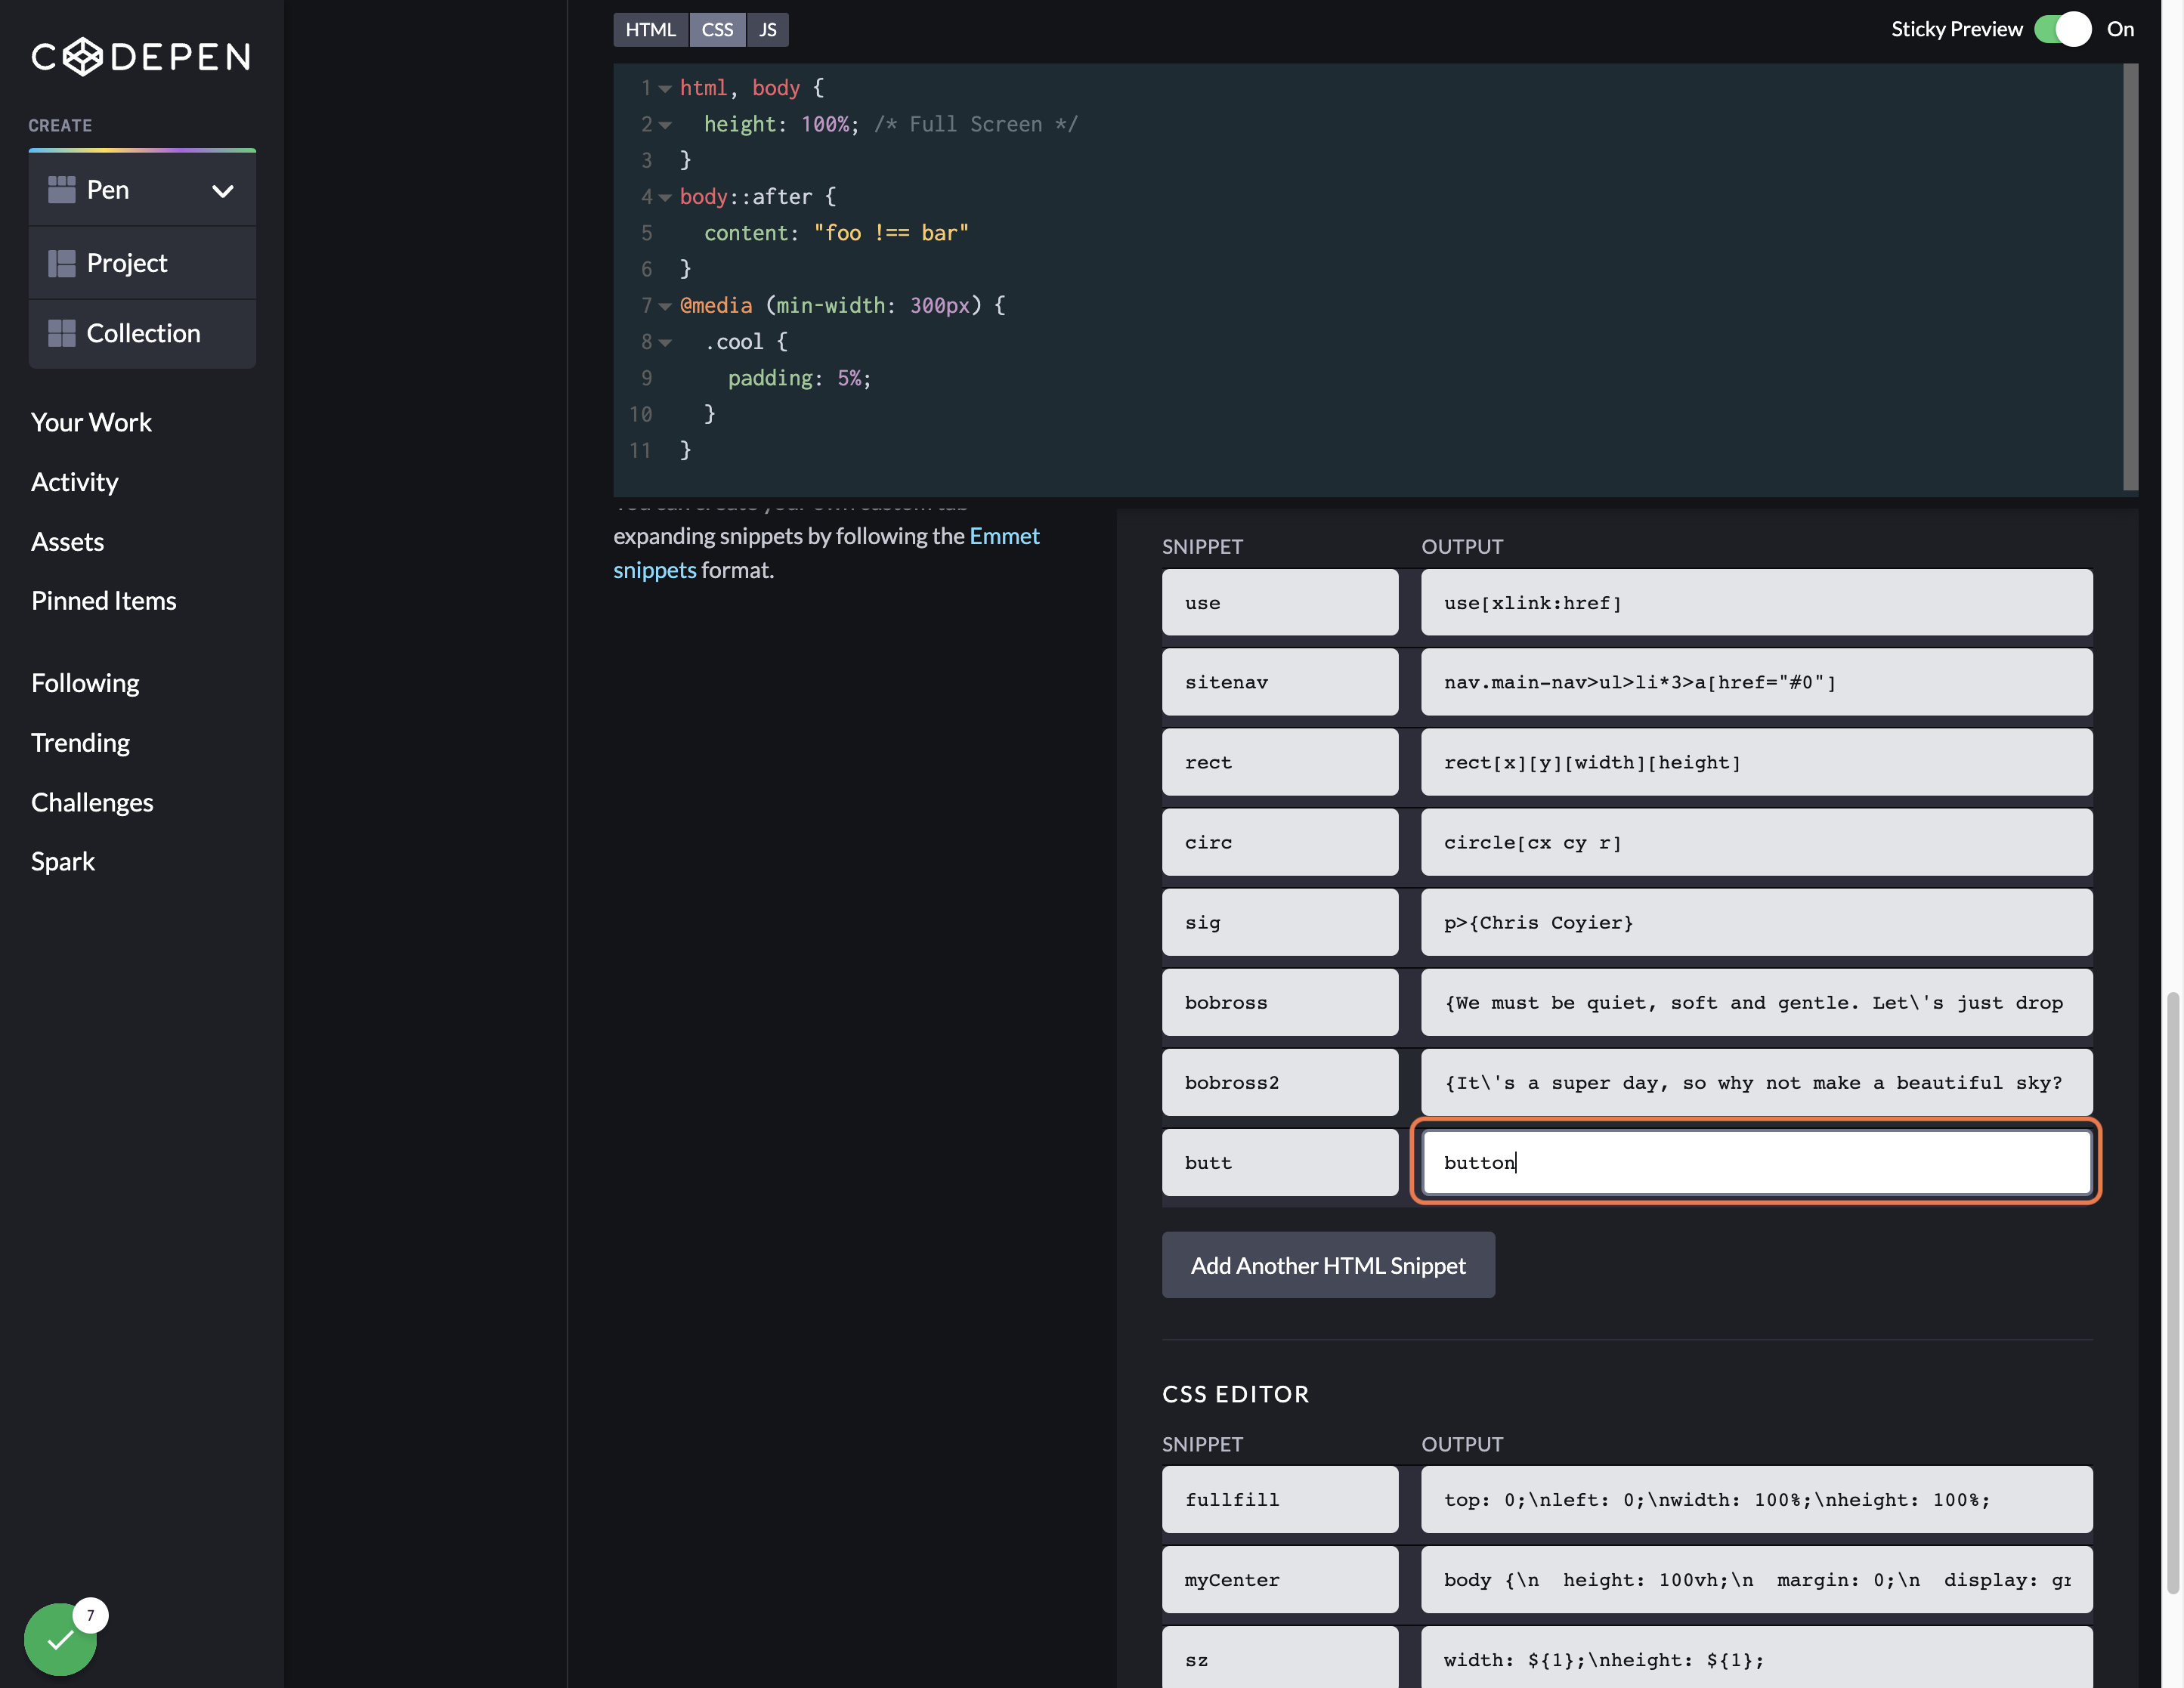This screenshot has height=1688, width=2184.
Task: Toggle the Sticky Preview switch
Action: [2062, 29]
